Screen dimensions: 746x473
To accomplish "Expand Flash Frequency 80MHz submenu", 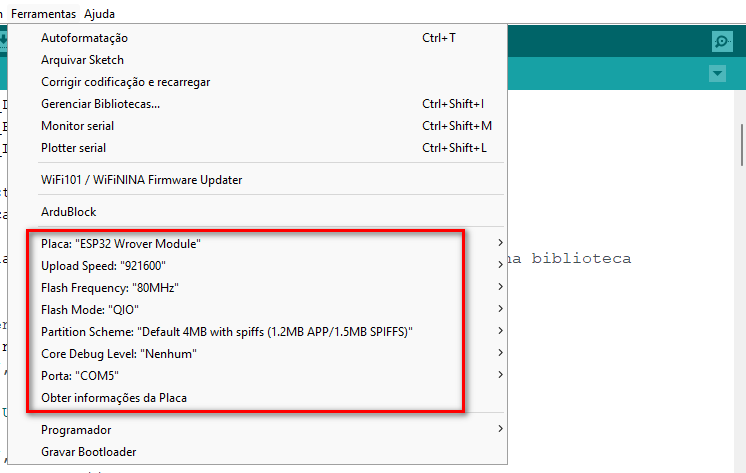I will [257, 288].
